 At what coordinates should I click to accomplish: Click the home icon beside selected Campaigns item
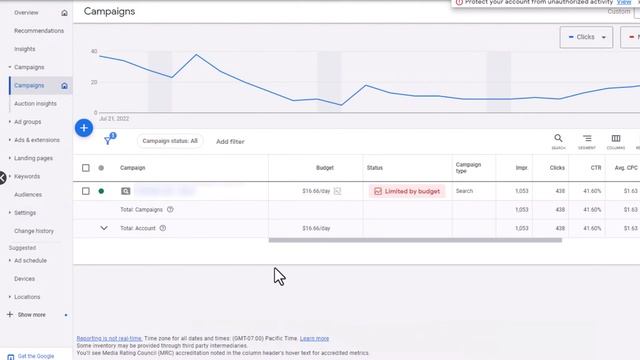tap(64, 86)
